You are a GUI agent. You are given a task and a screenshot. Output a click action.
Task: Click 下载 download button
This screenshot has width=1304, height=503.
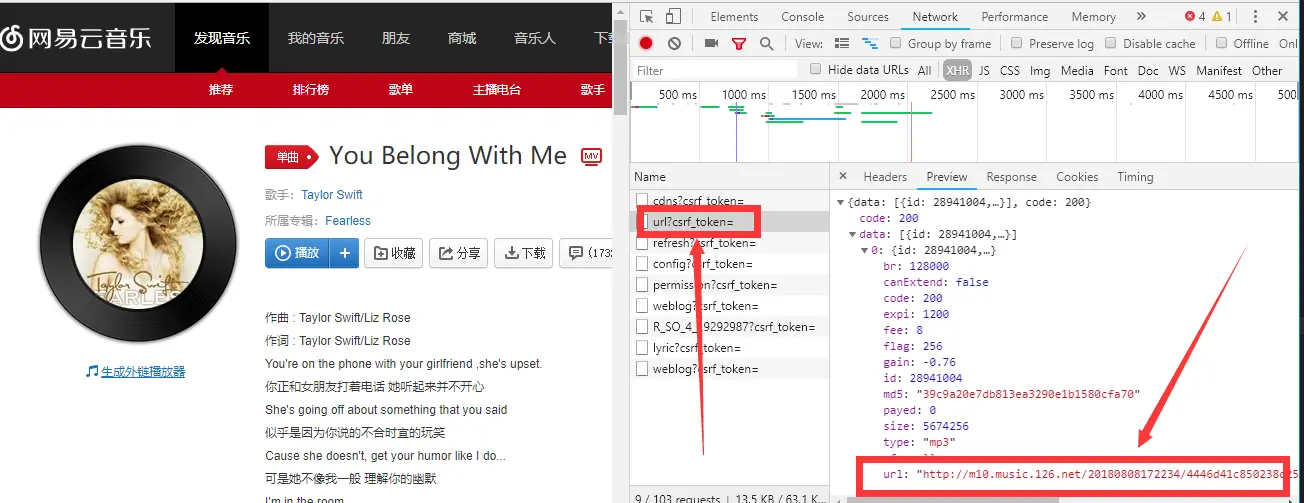[523, 253]
